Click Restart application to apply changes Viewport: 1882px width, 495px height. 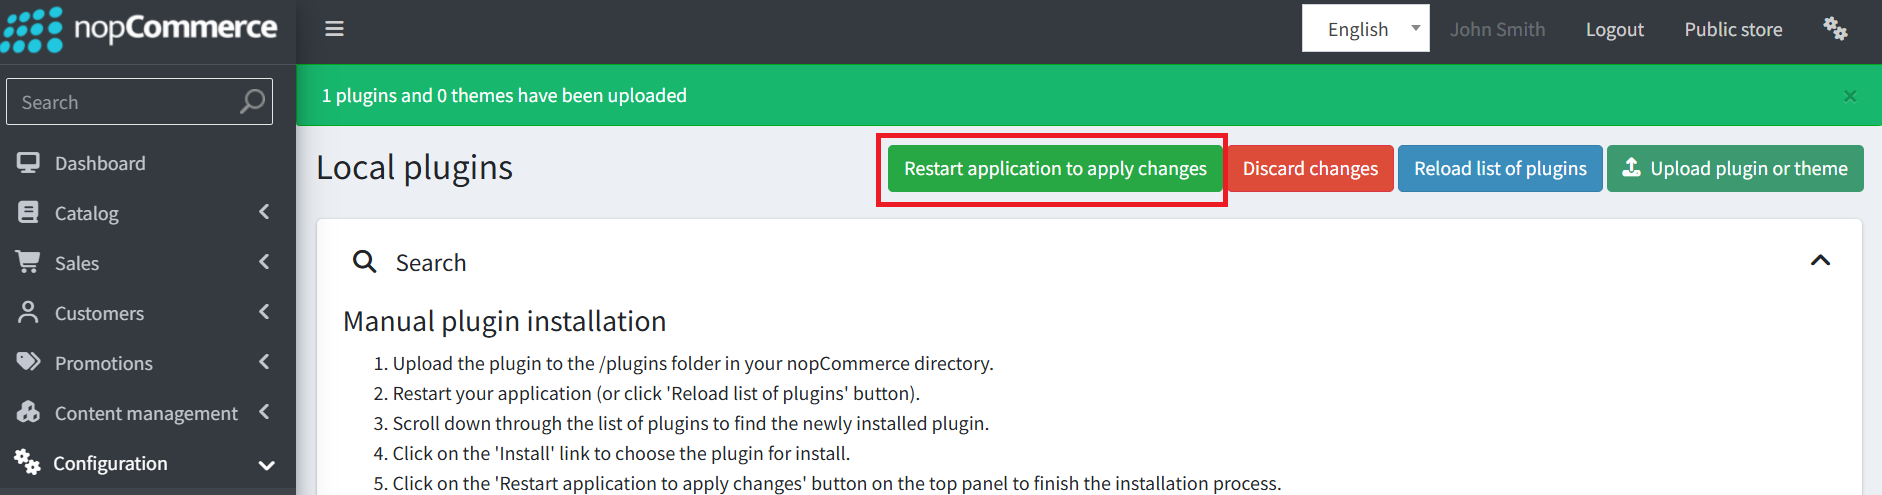pyautogui.click(x=1055, y=169)
